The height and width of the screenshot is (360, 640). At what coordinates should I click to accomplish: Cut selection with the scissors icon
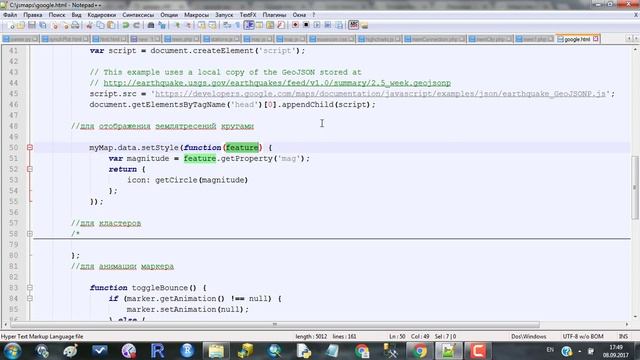tap(89, 25)
